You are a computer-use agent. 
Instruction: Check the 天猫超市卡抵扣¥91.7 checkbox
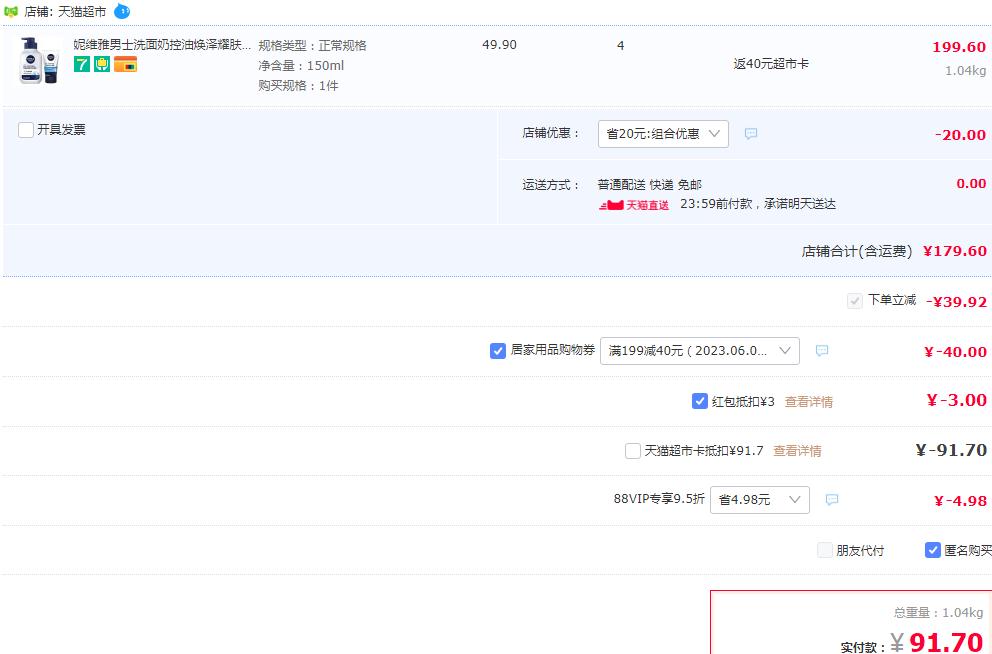[x=633, y=451]
